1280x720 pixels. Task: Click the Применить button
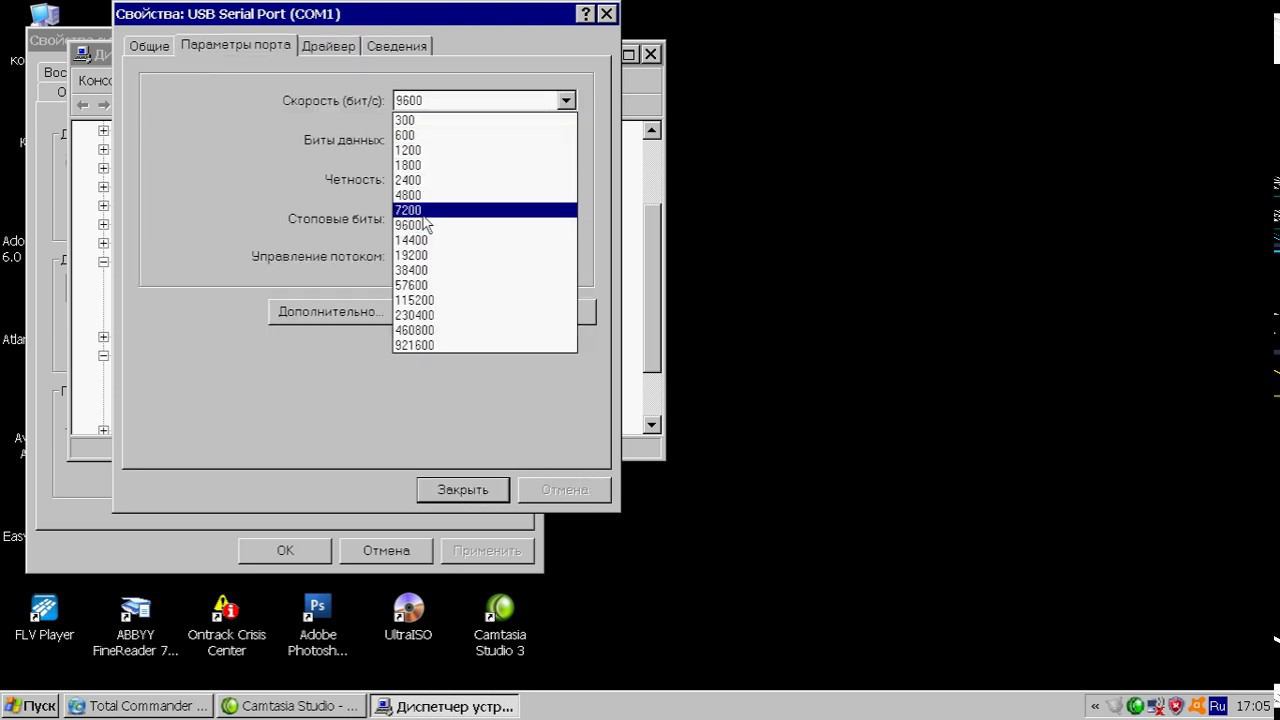pos(487,550)
